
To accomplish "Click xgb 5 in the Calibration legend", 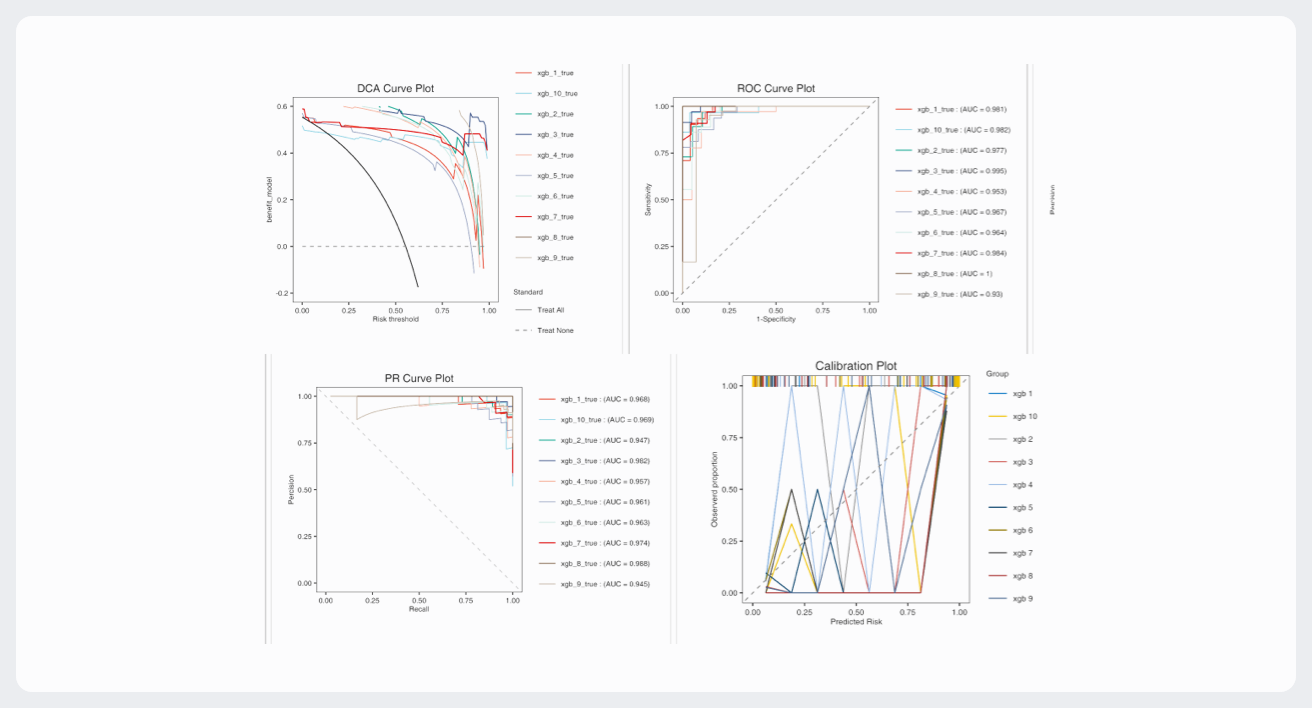I will point(1023,508).
